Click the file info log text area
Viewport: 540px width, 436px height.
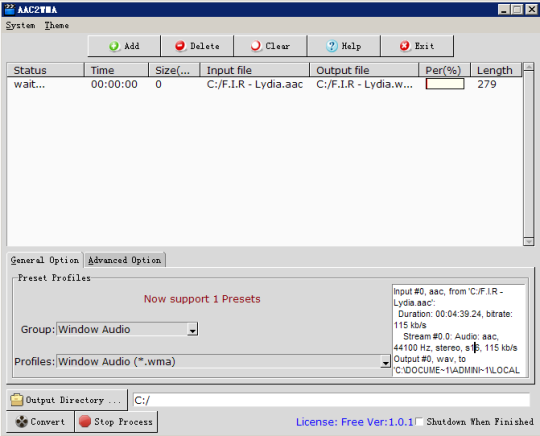click(x=459, y=330)
